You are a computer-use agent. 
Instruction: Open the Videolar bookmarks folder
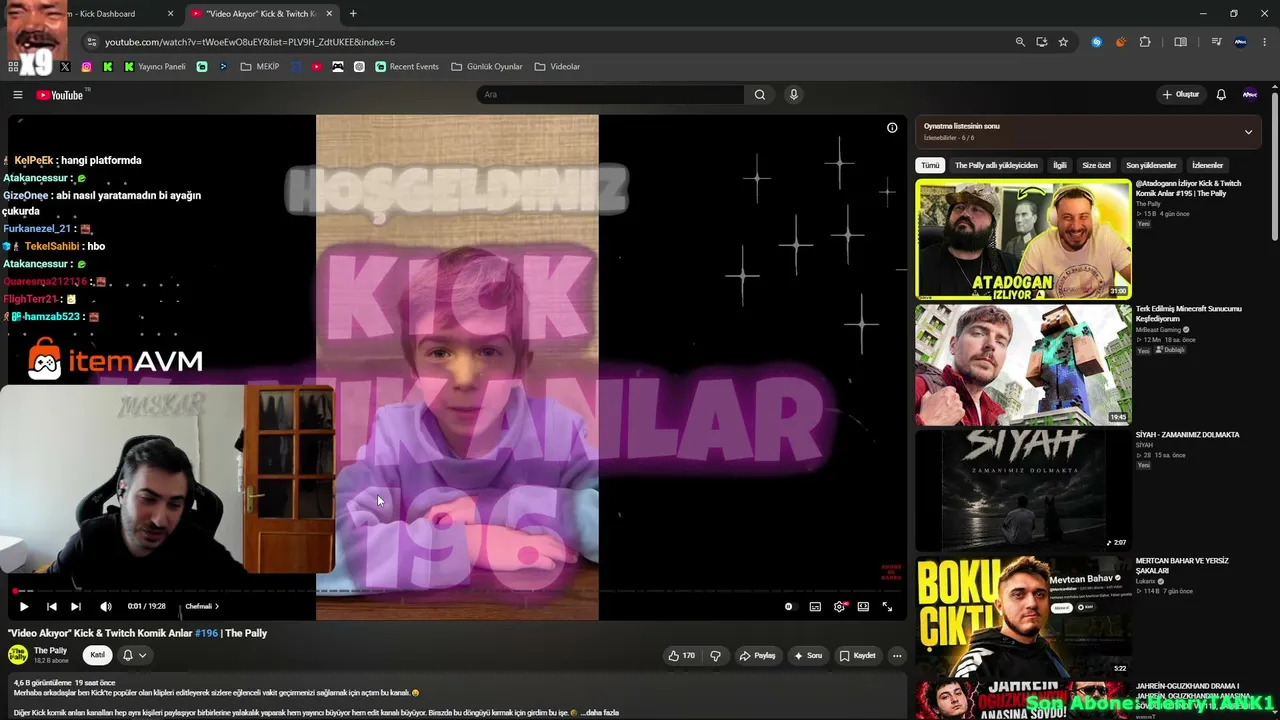point(557,67)
